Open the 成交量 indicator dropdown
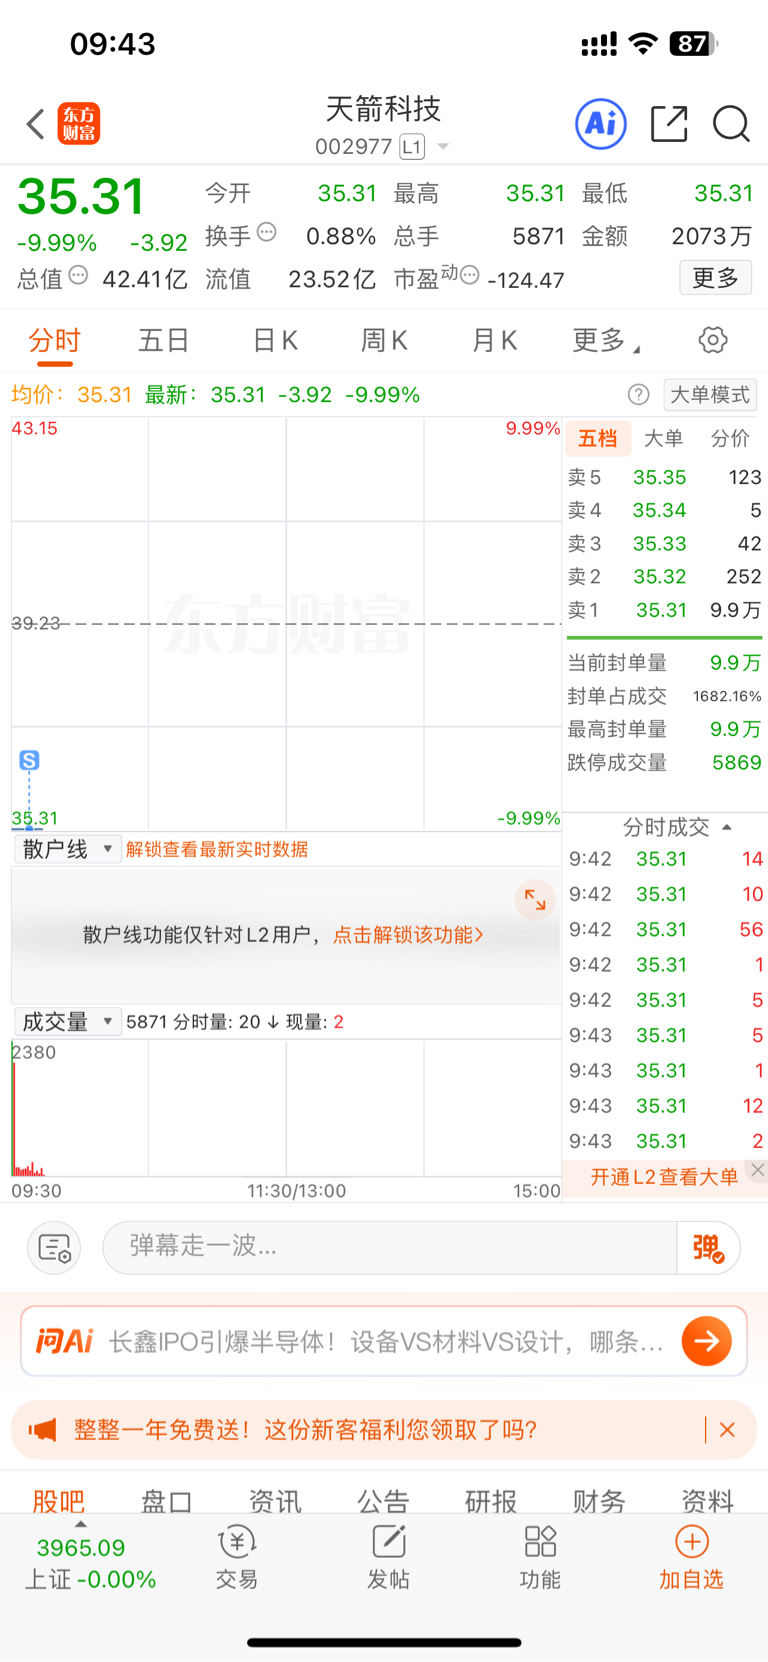Viewport: 768px width, 1662px height. 68,1021
